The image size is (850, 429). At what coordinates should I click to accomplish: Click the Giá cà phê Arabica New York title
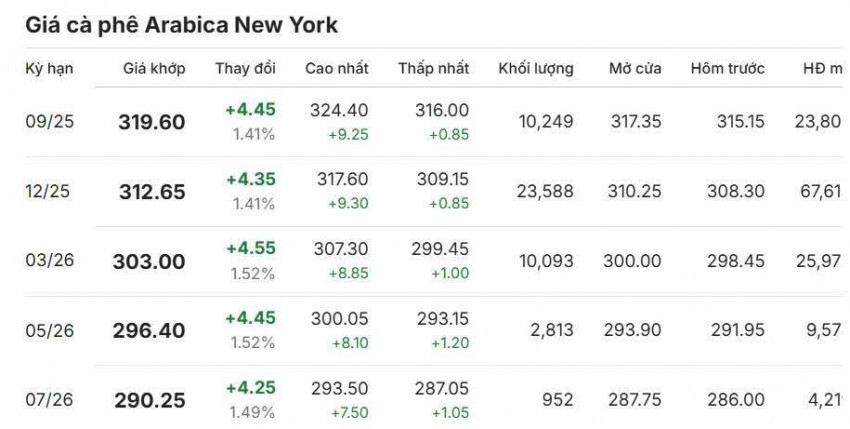181,24
